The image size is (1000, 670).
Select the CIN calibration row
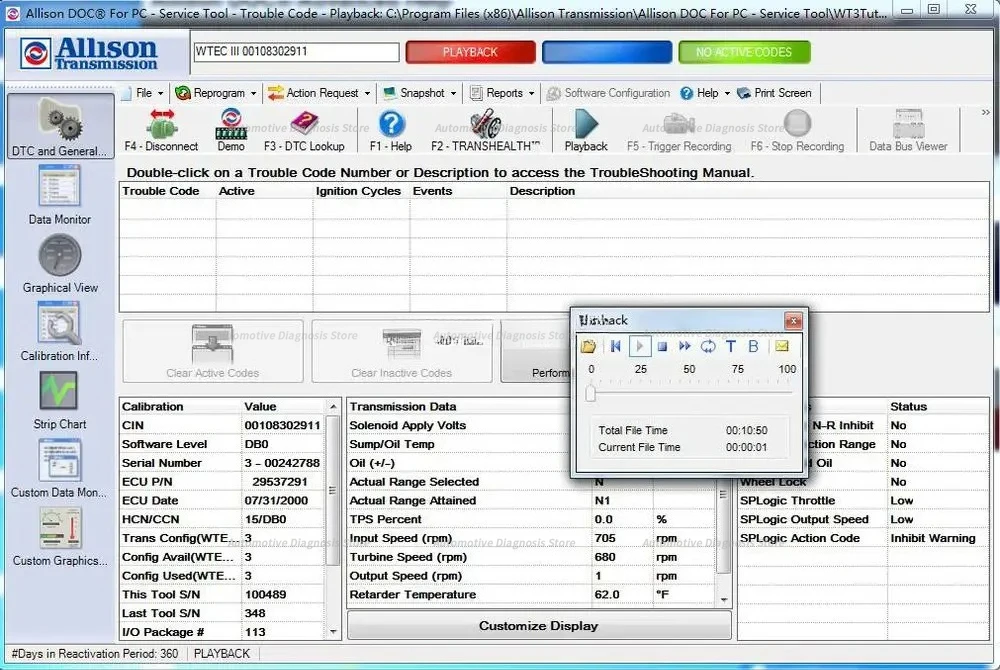pyautogui.click(x=222, y=425)
